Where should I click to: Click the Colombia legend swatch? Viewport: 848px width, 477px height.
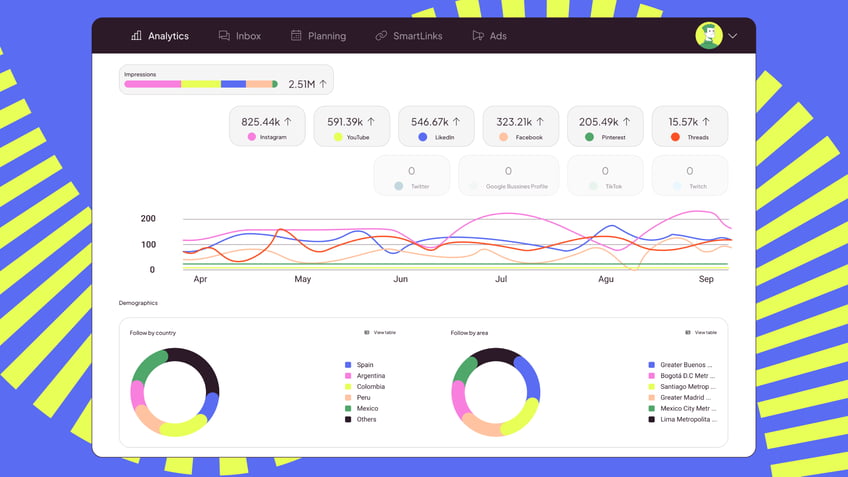(348, 387)
